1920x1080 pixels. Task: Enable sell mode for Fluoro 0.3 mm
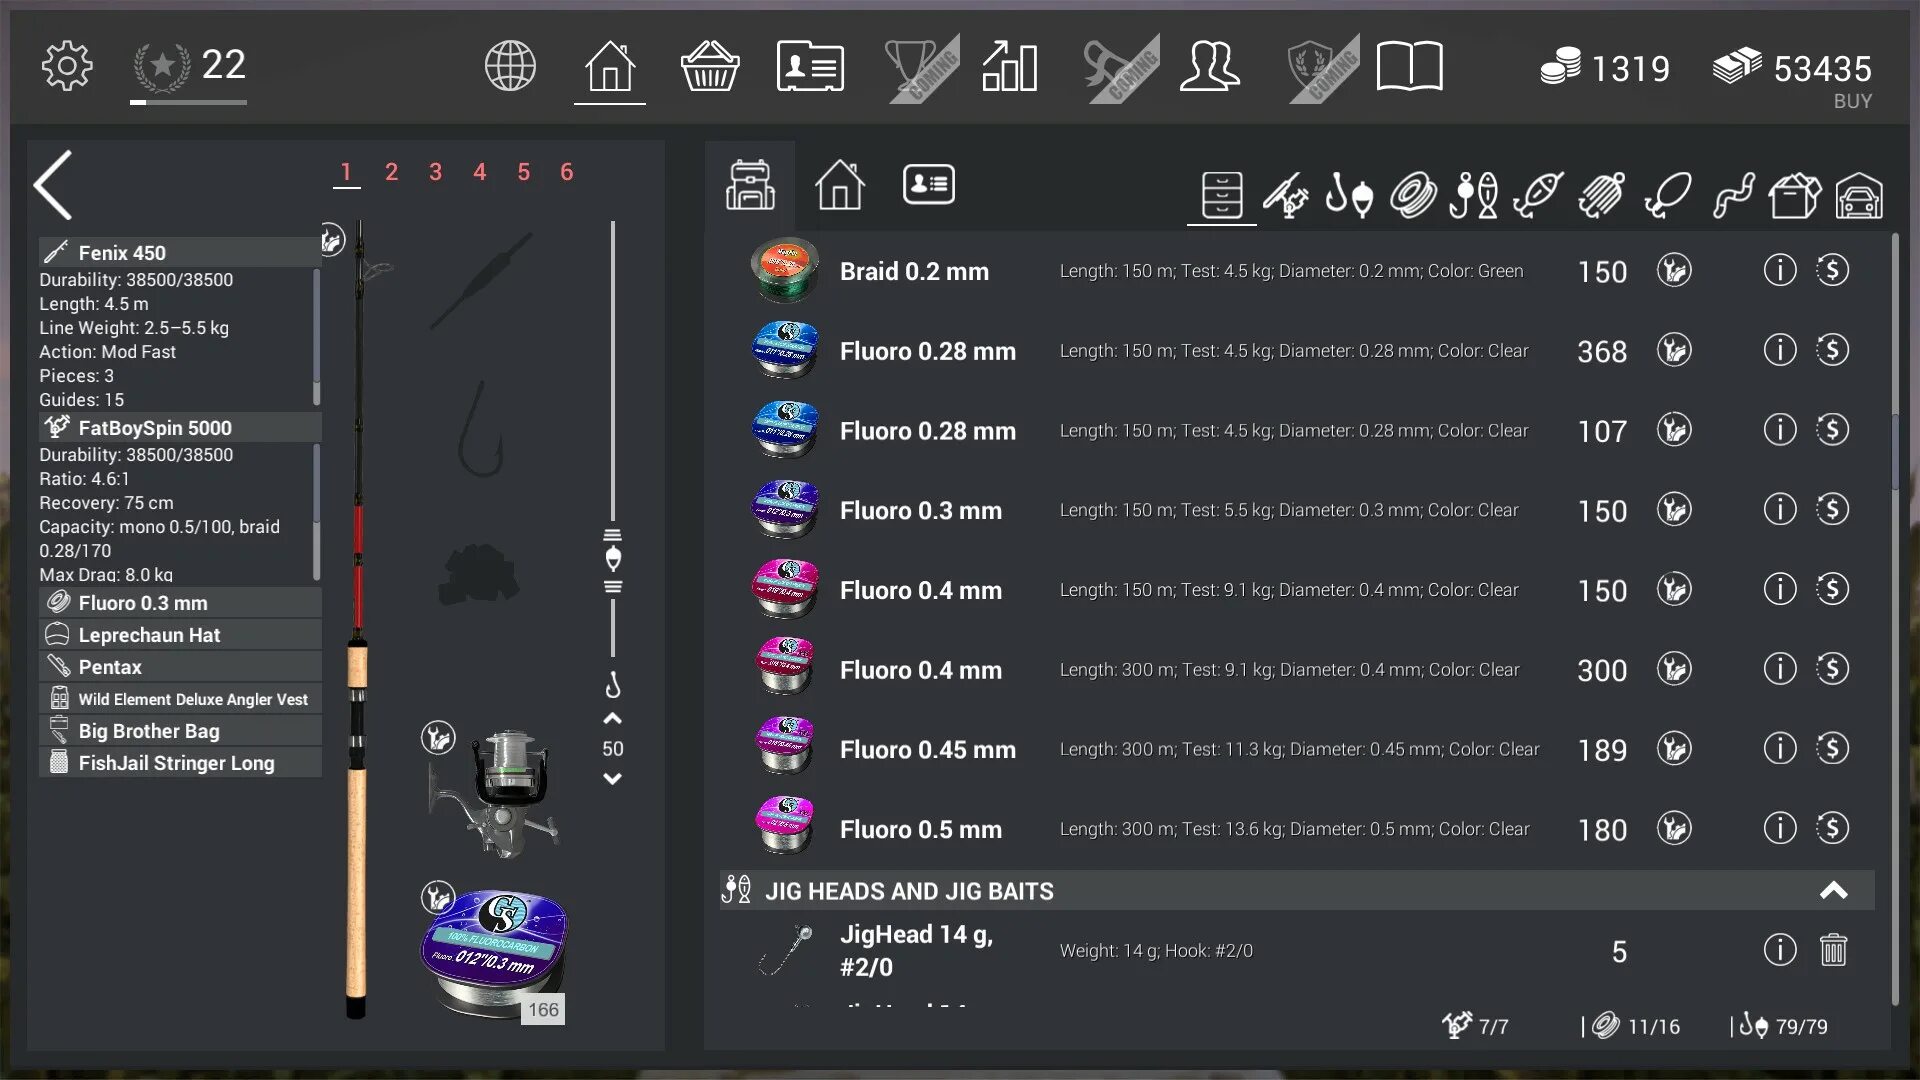click(x=1832, y=510)
